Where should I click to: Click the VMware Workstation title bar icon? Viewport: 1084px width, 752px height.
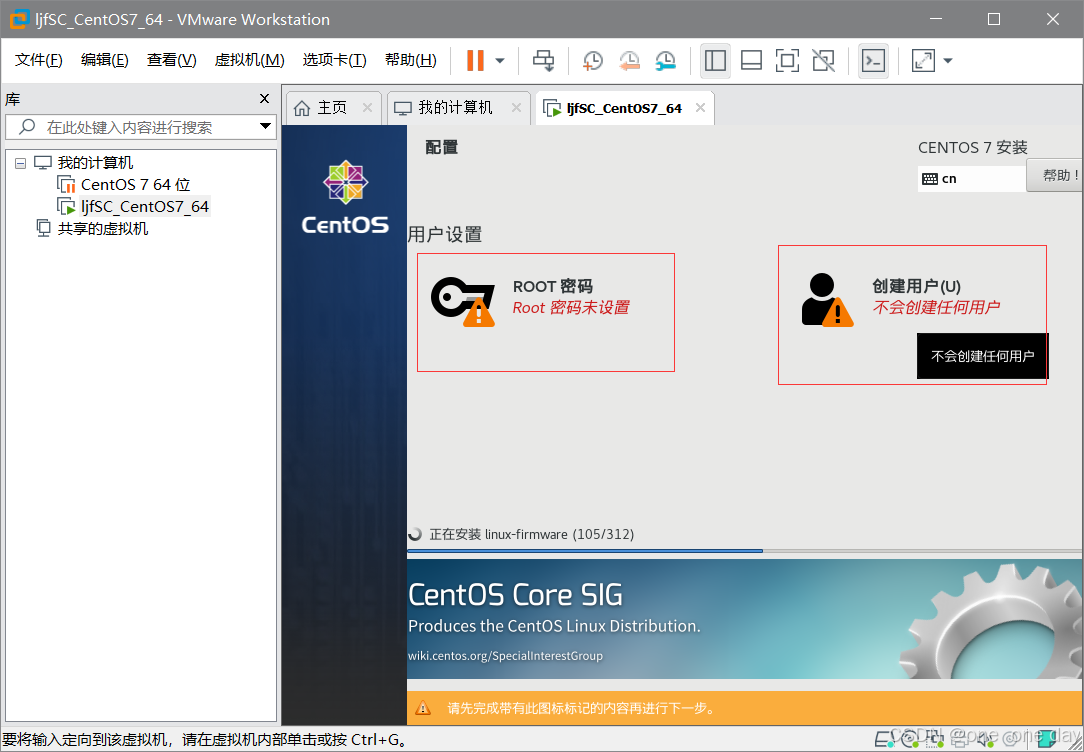19,19
